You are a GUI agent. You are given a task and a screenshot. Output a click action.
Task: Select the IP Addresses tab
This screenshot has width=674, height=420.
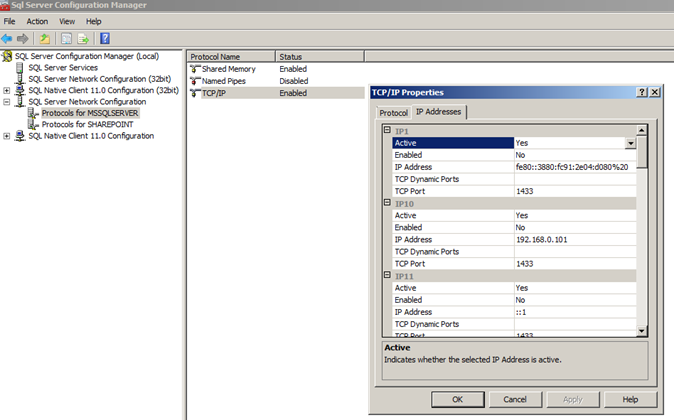pos(438,112)
